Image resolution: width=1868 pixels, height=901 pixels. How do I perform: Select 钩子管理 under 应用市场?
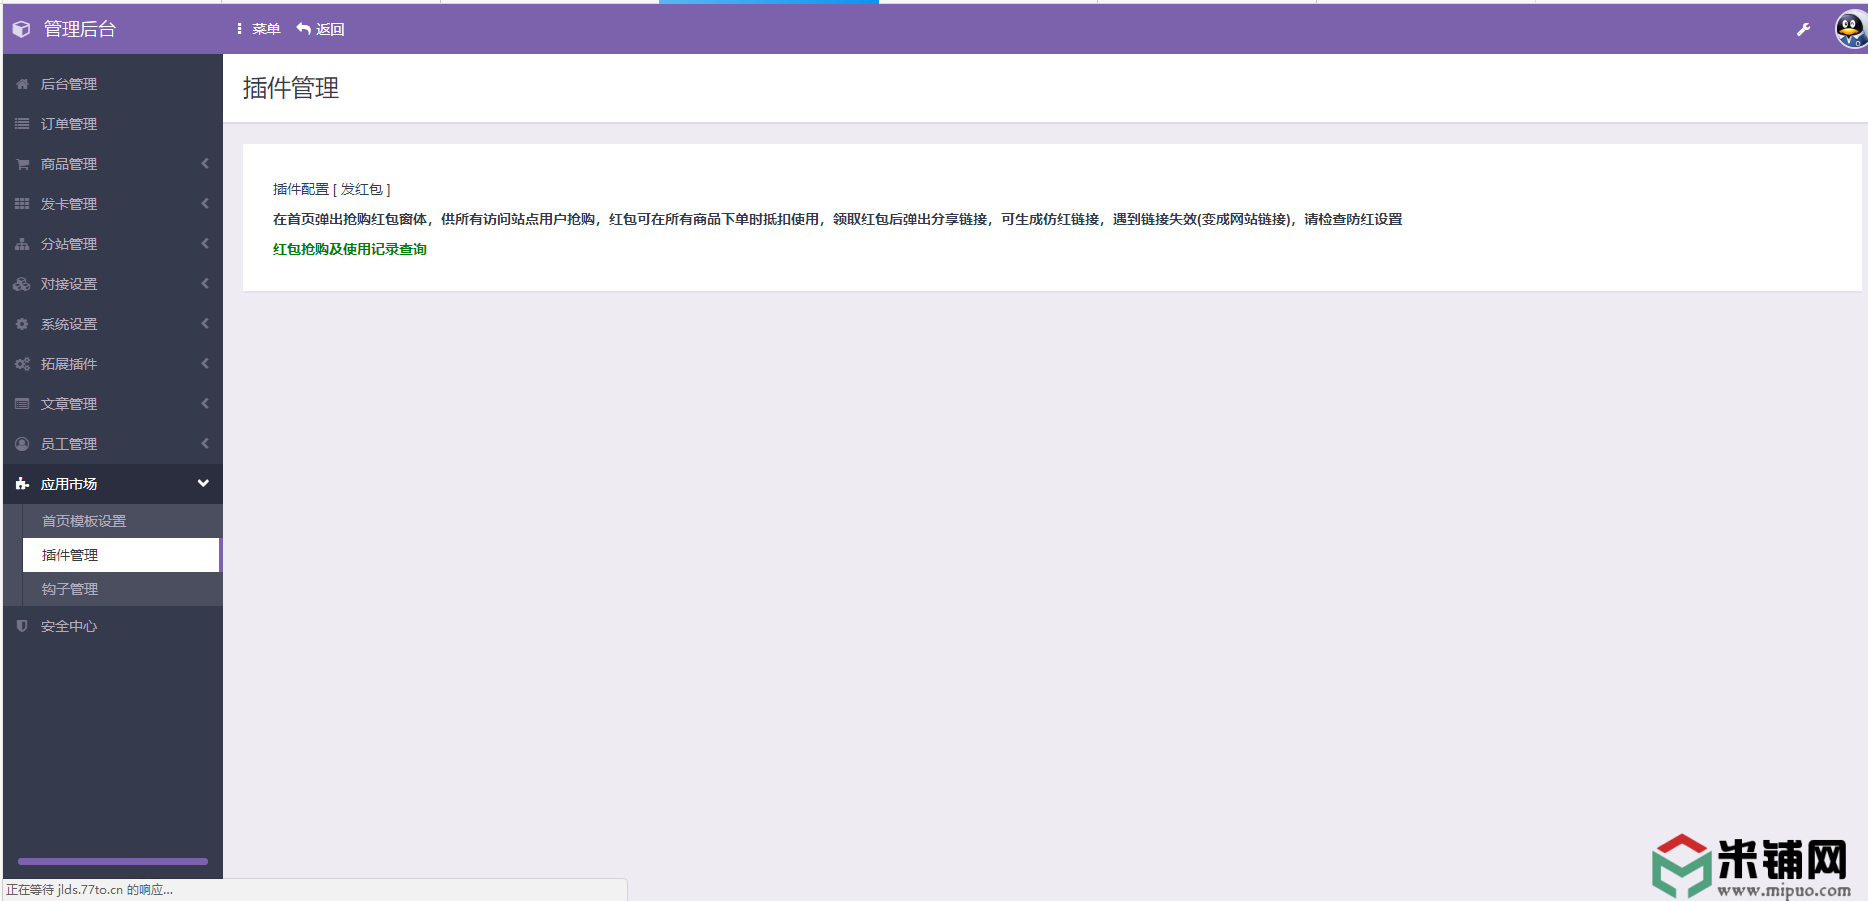pyautogui.click(x=69, y=589)
